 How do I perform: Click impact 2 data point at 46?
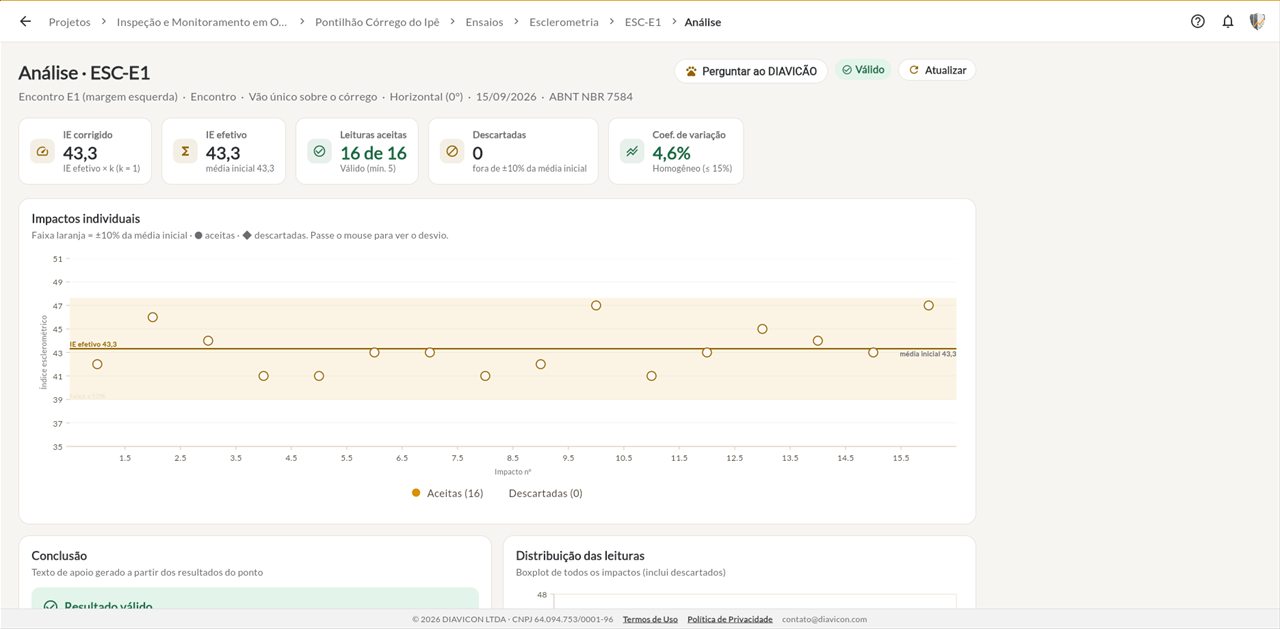point(153,317)
